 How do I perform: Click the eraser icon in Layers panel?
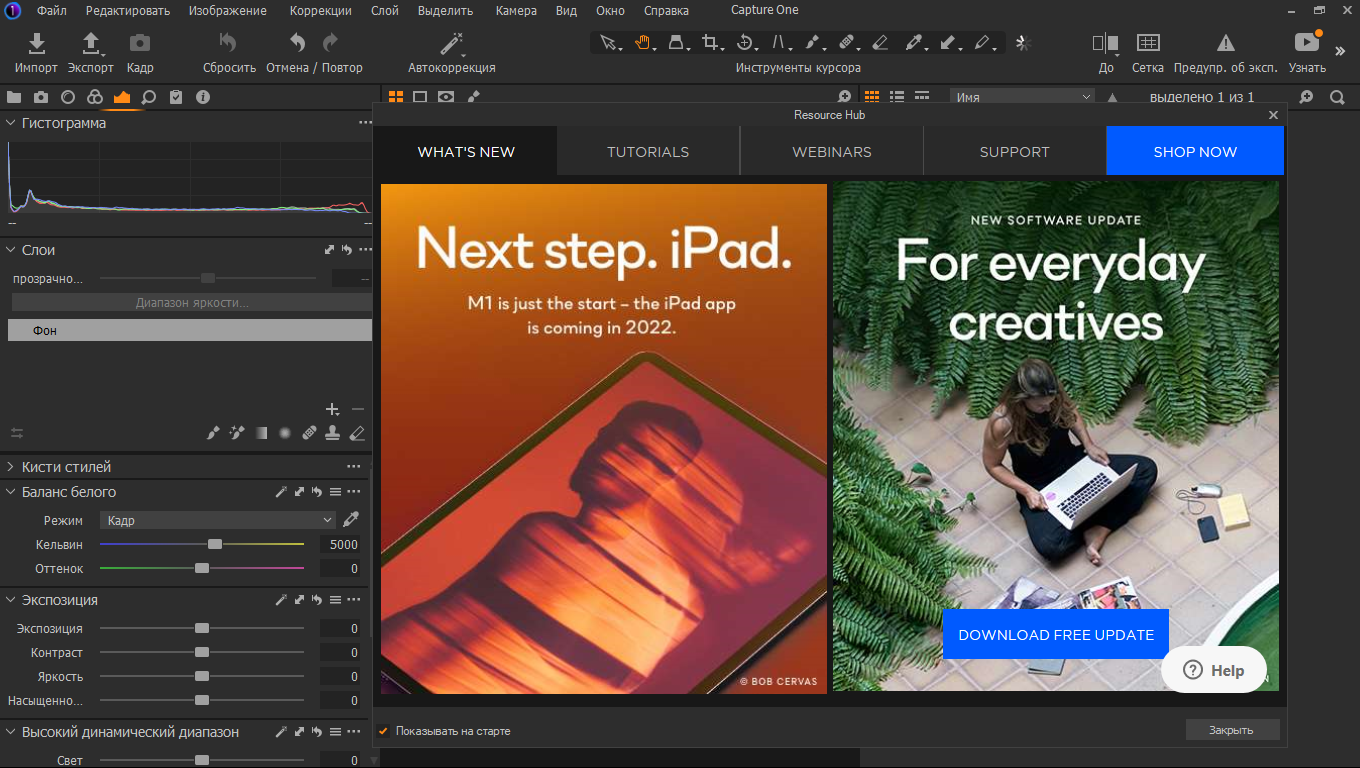357,433
